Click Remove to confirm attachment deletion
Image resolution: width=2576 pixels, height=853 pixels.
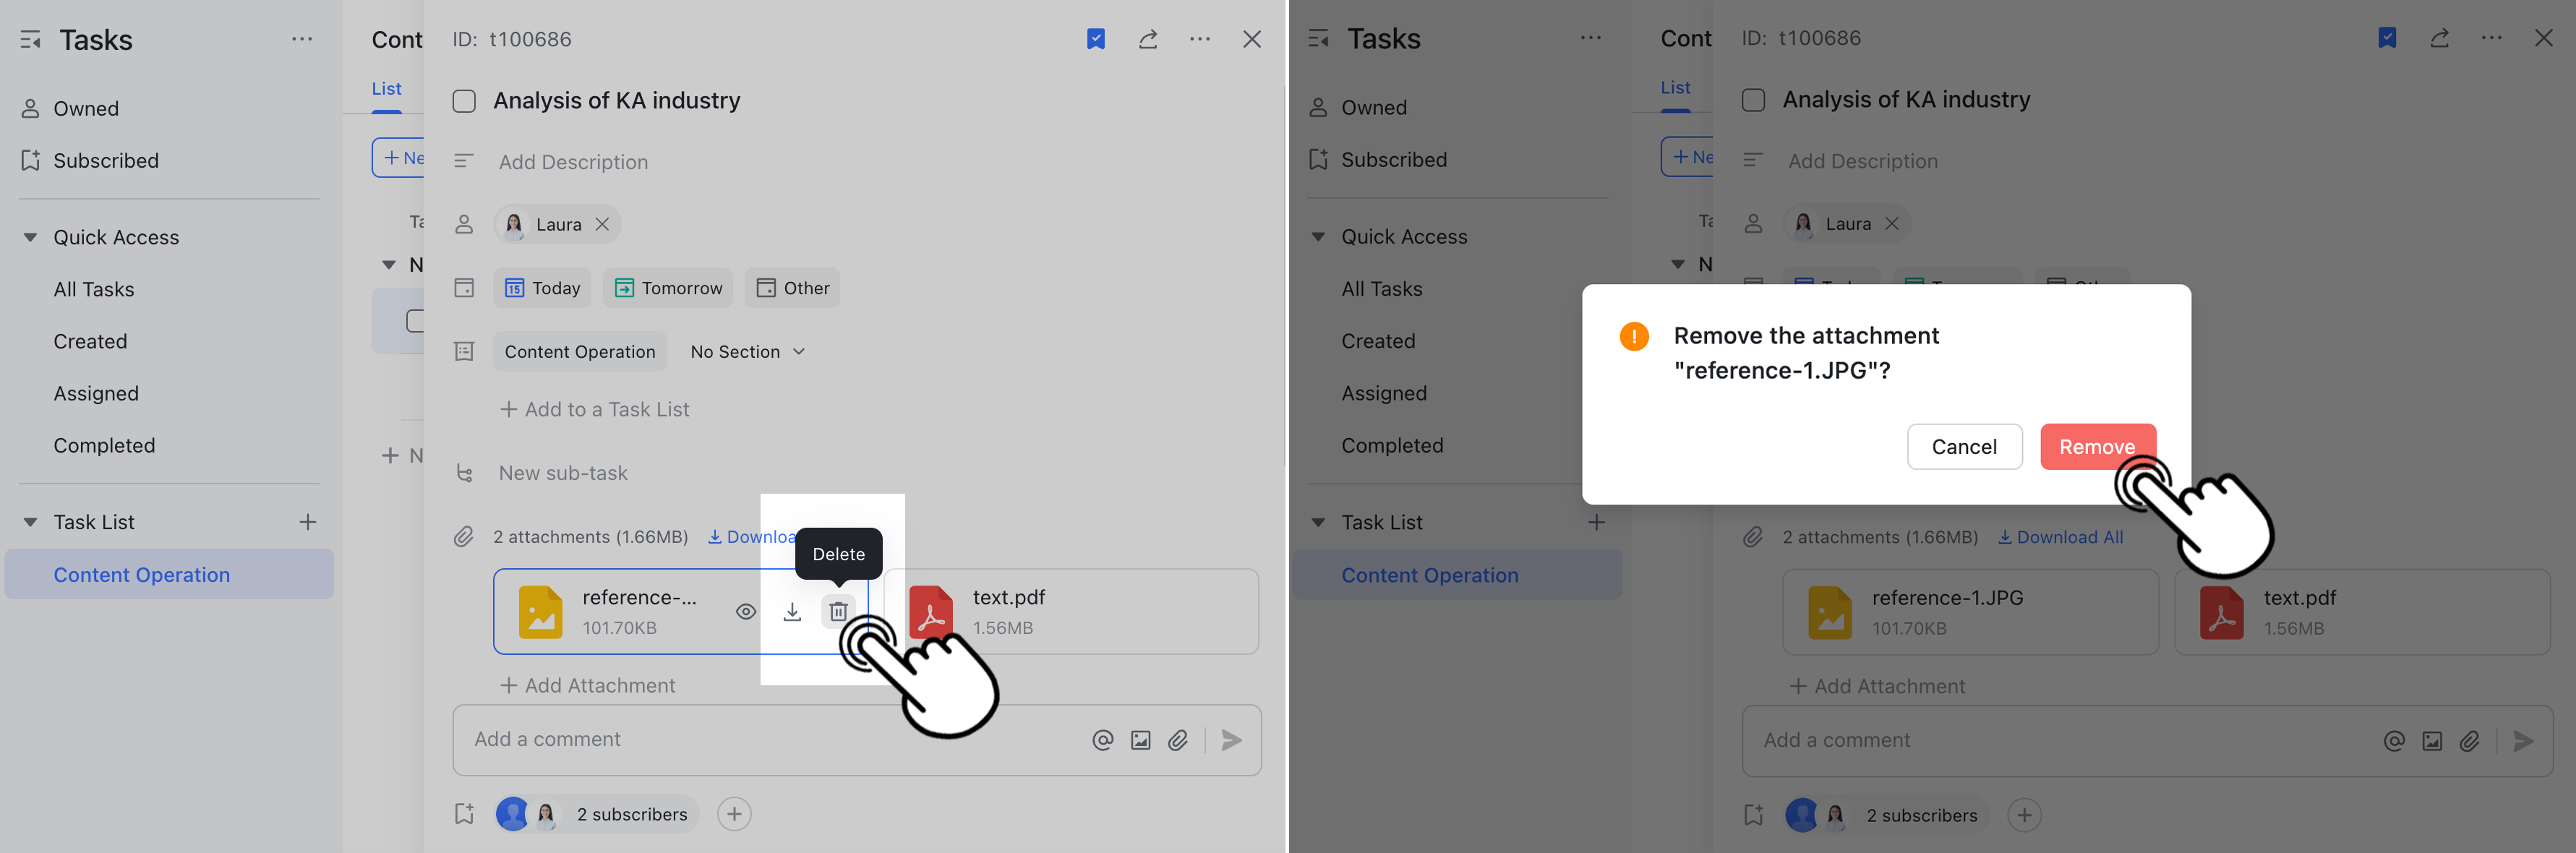tap(2097, 446)
